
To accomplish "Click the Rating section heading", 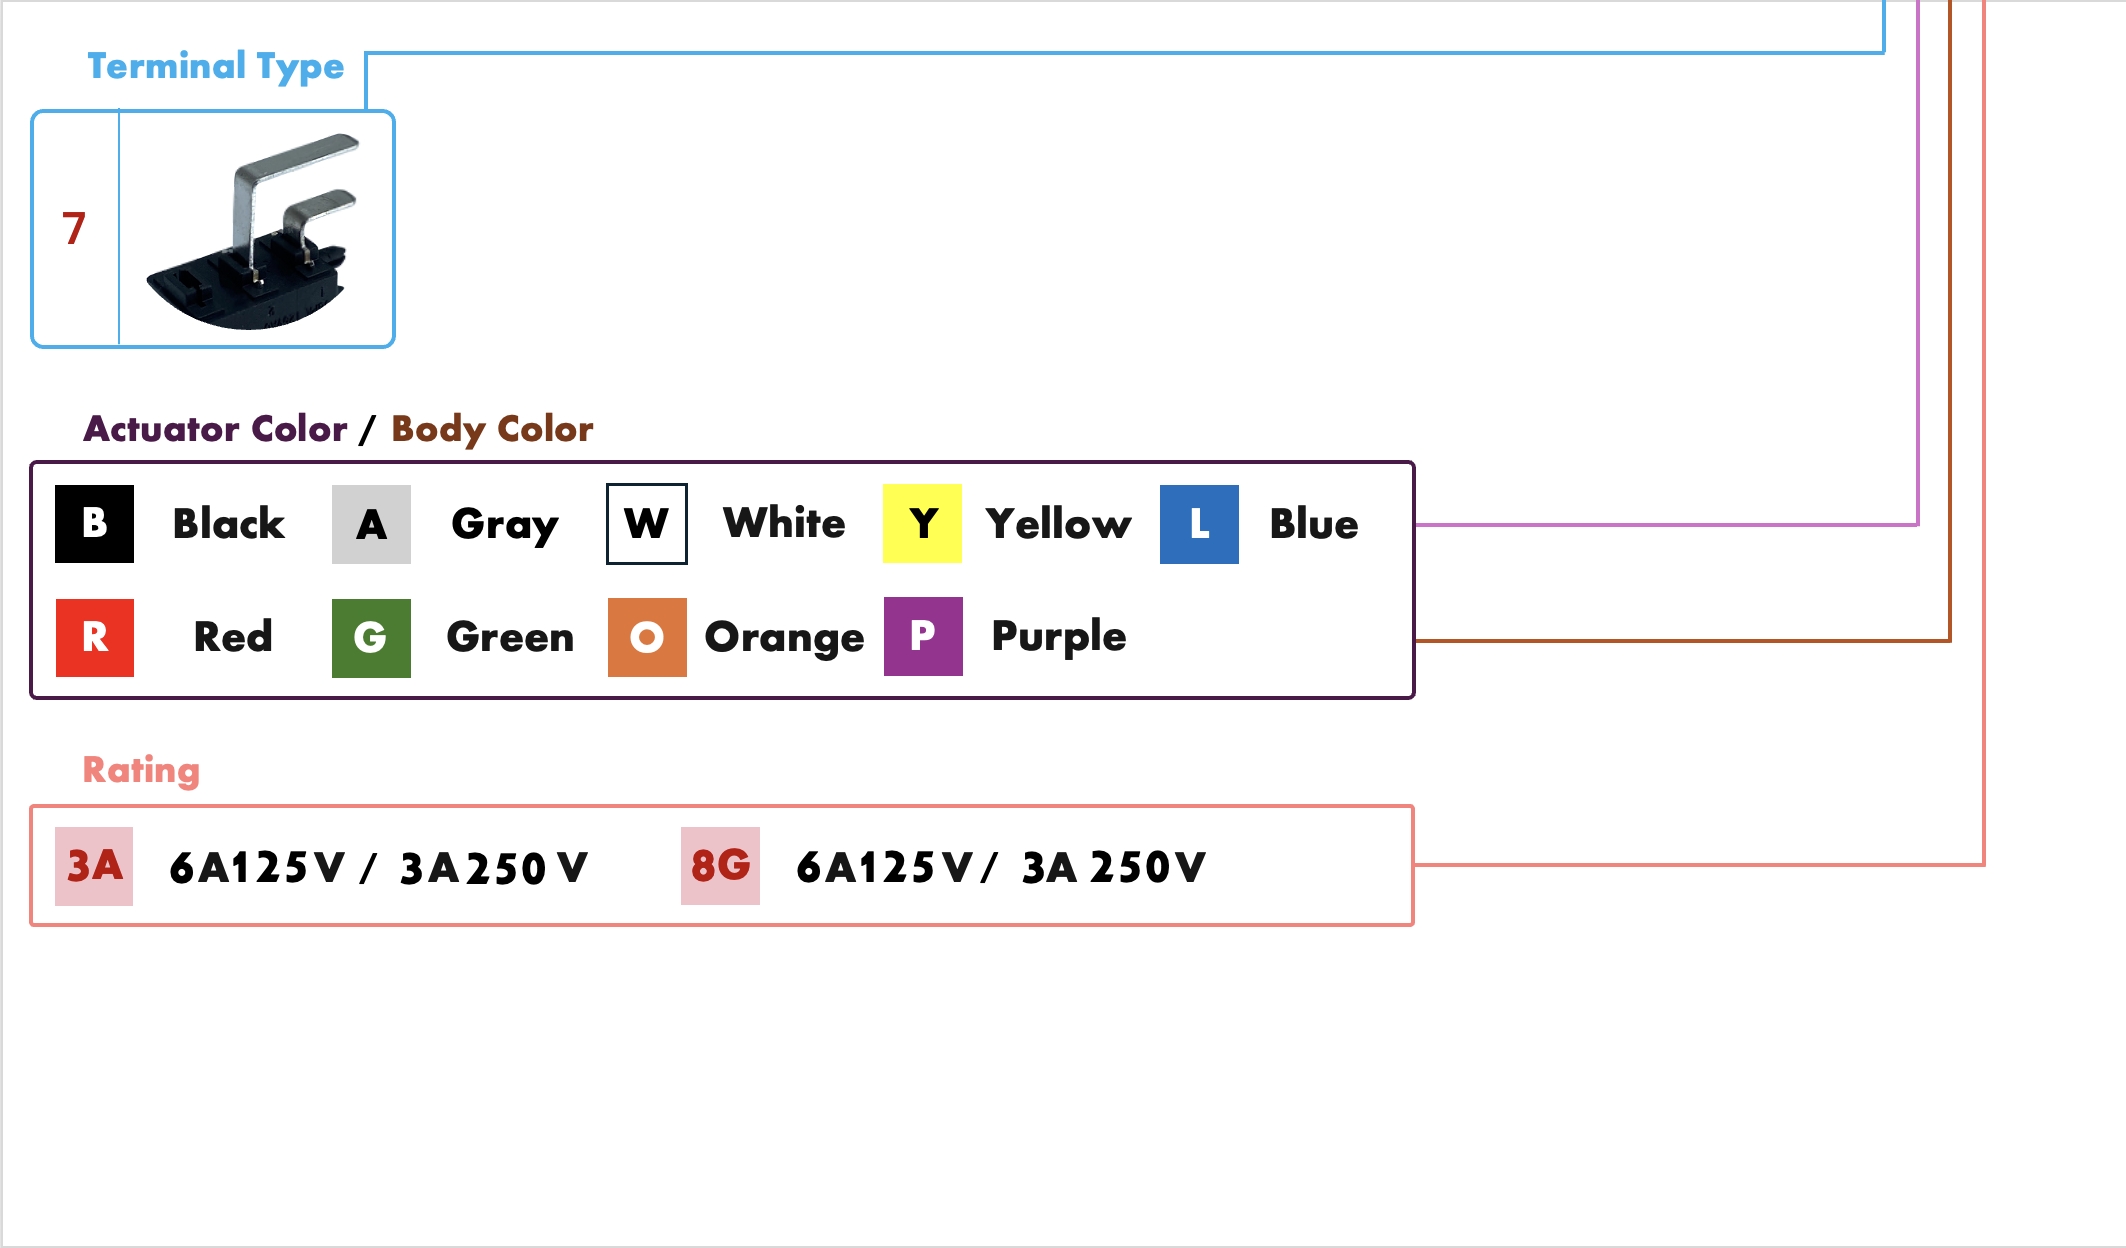I will [141, 770].
